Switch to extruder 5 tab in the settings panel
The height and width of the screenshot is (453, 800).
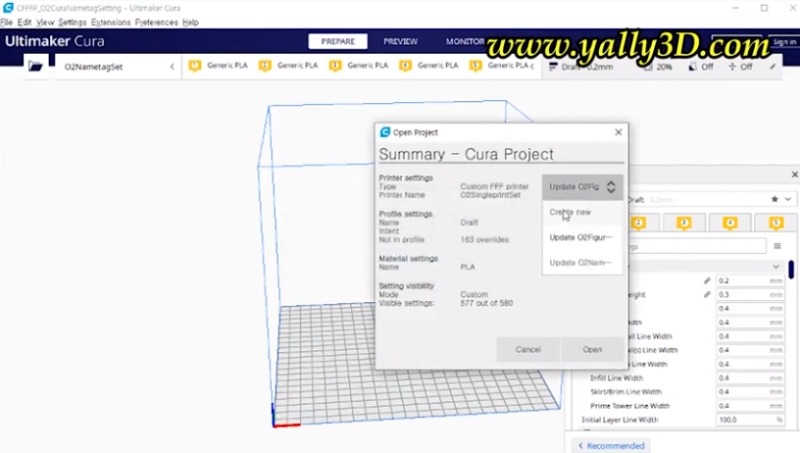[776, 223]
